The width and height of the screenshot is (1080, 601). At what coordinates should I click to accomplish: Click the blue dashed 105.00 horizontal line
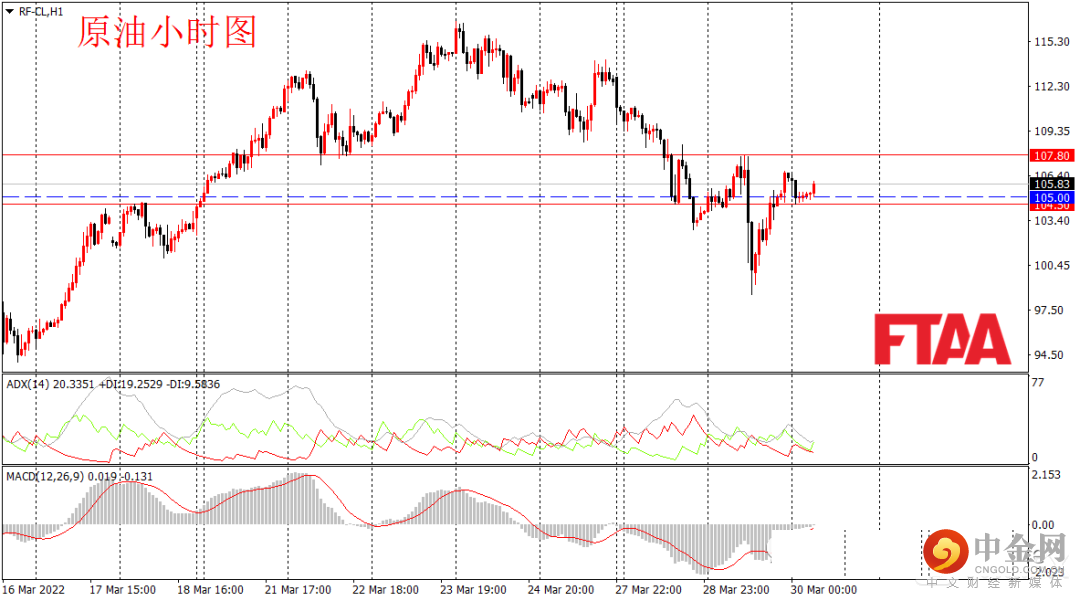click(515, 197)
